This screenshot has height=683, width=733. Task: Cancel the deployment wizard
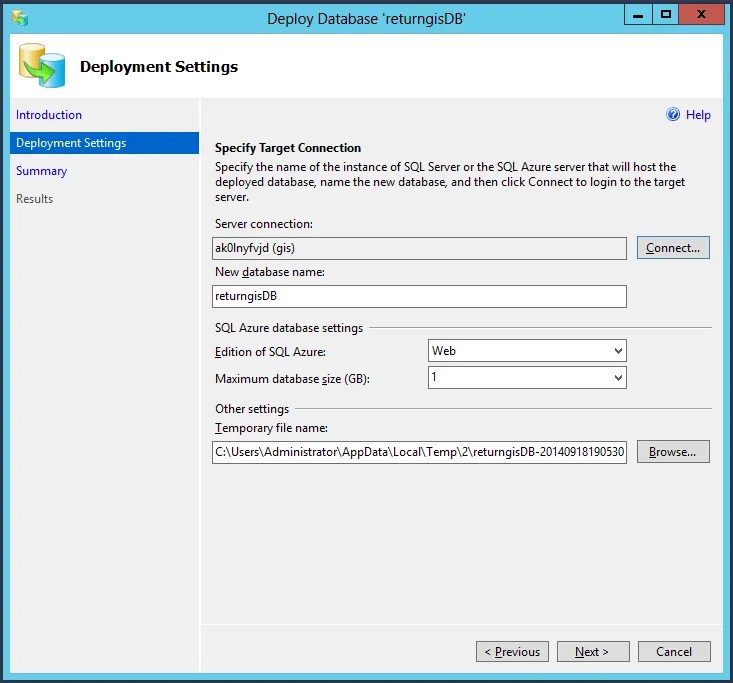(674, 651)
